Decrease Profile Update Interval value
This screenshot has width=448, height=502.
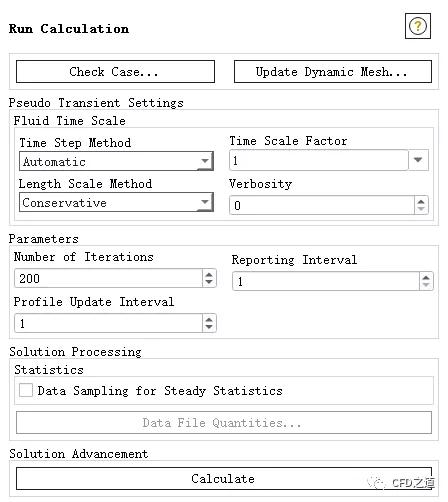coord(209,327)
